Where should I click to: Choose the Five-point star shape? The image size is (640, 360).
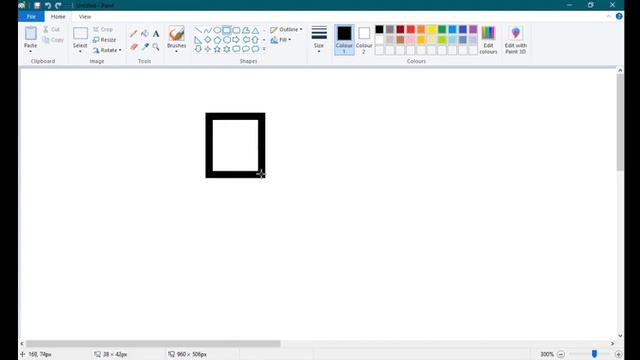[x=217, y=49]
